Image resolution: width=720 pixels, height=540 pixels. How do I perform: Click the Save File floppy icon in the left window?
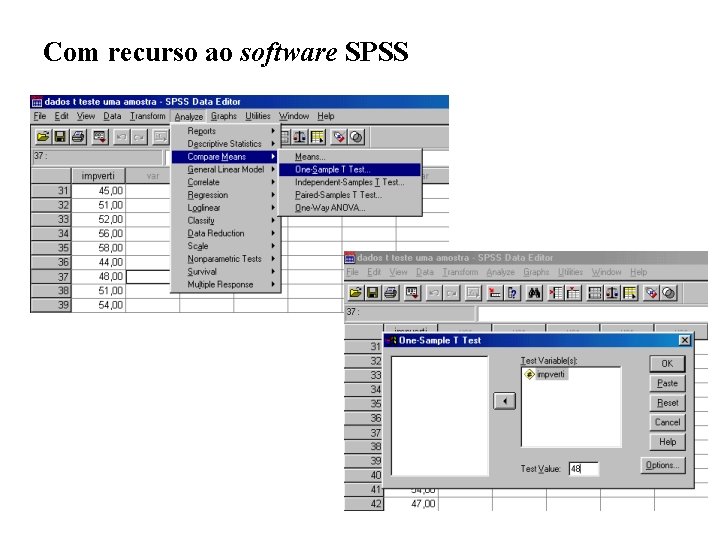pyautogui.click(x=60, y=137)
